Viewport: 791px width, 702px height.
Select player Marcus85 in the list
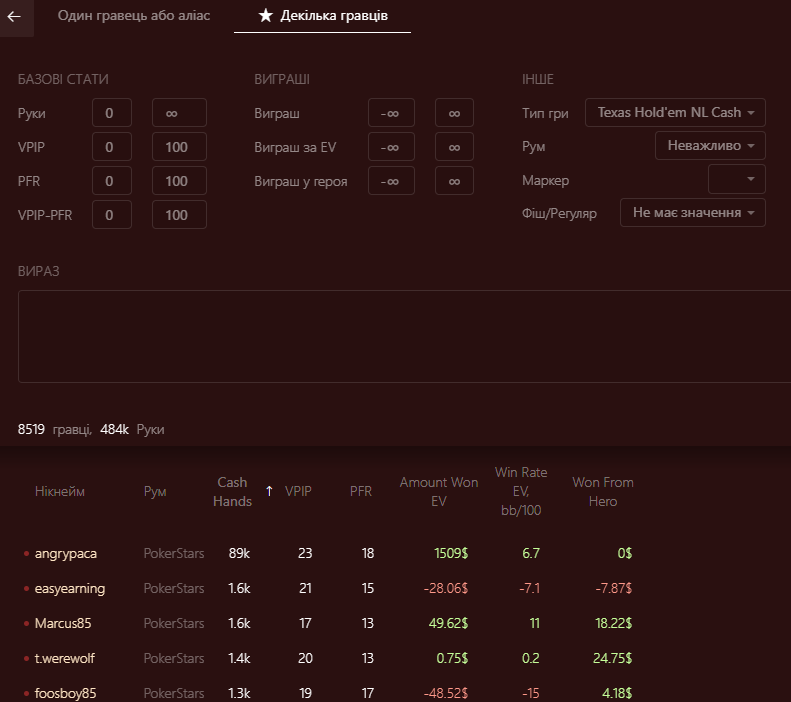pyautogui.click(x=63, y=623)
